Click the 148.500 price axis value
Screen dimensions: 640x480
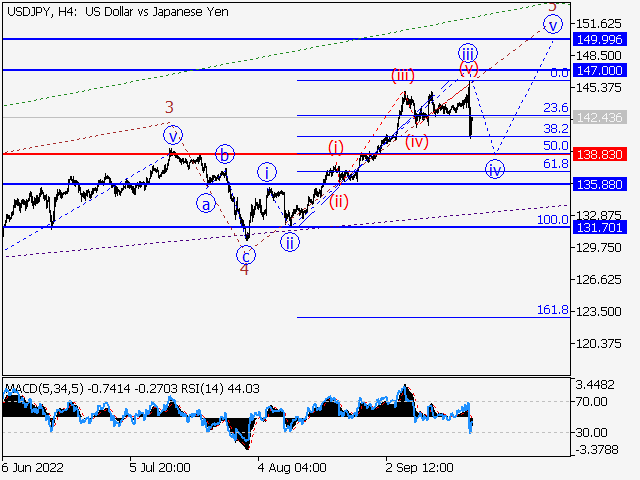click(x=598, y=55)
